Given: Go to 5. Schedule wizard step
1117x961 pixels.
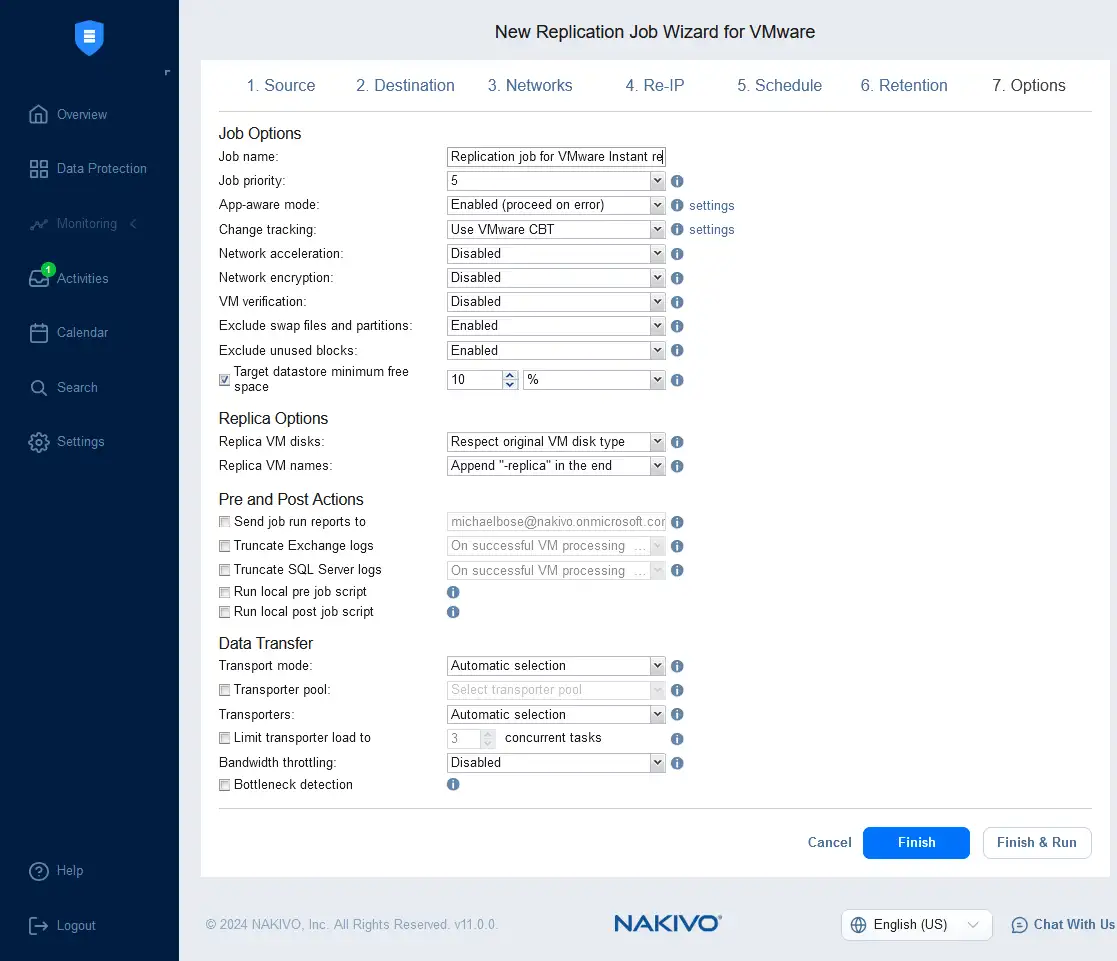Looking at the screenshot, I should pos(779,85).
